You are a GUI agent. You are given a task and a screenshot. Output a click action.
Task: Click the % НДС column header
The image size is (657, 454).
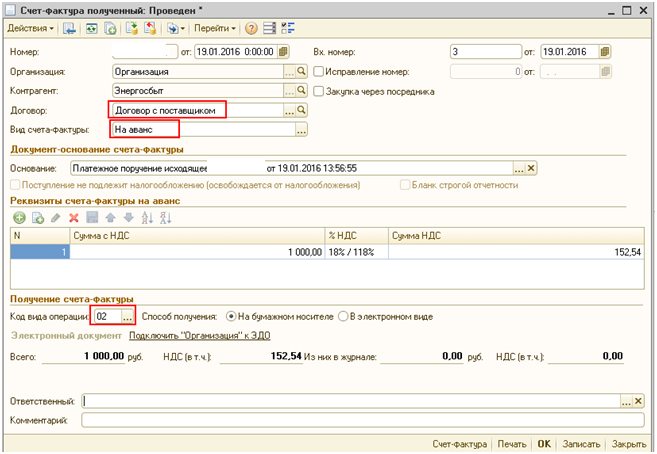coord(357,236)
